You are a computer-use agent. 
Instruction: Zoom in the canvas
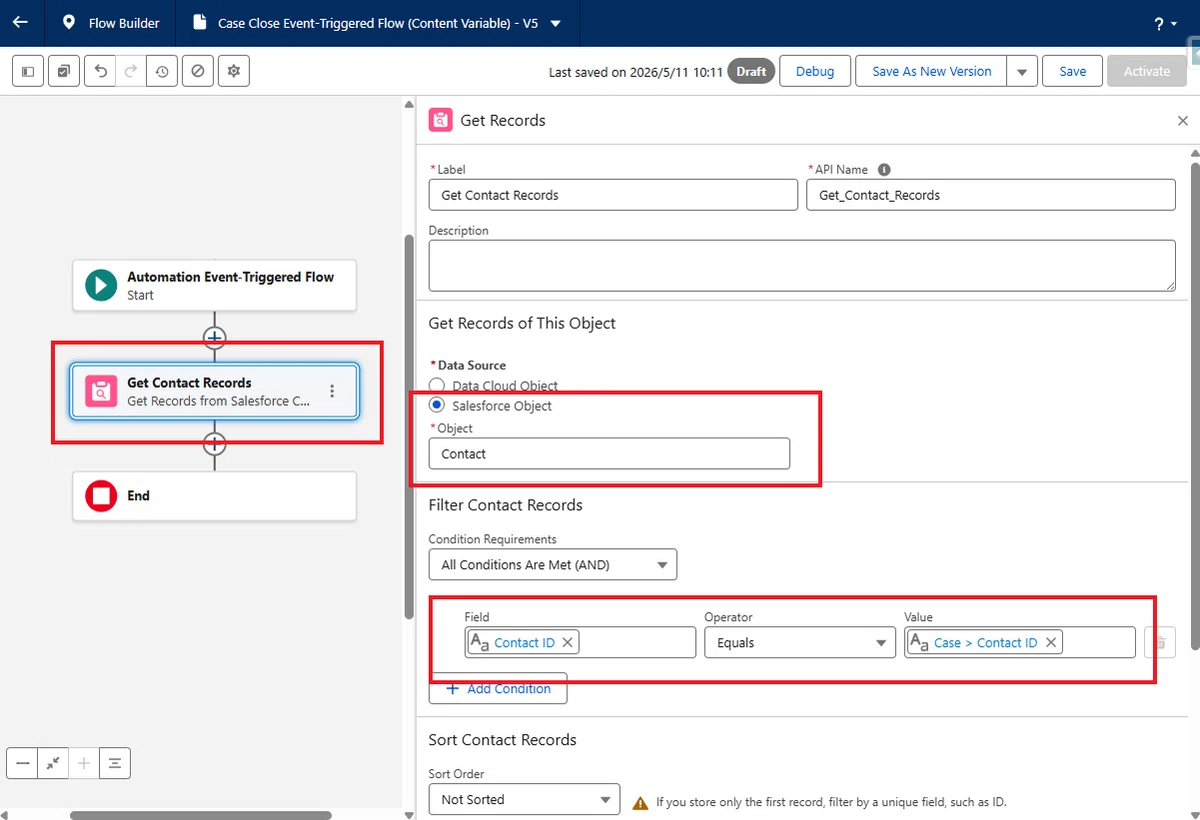[84, 763]
